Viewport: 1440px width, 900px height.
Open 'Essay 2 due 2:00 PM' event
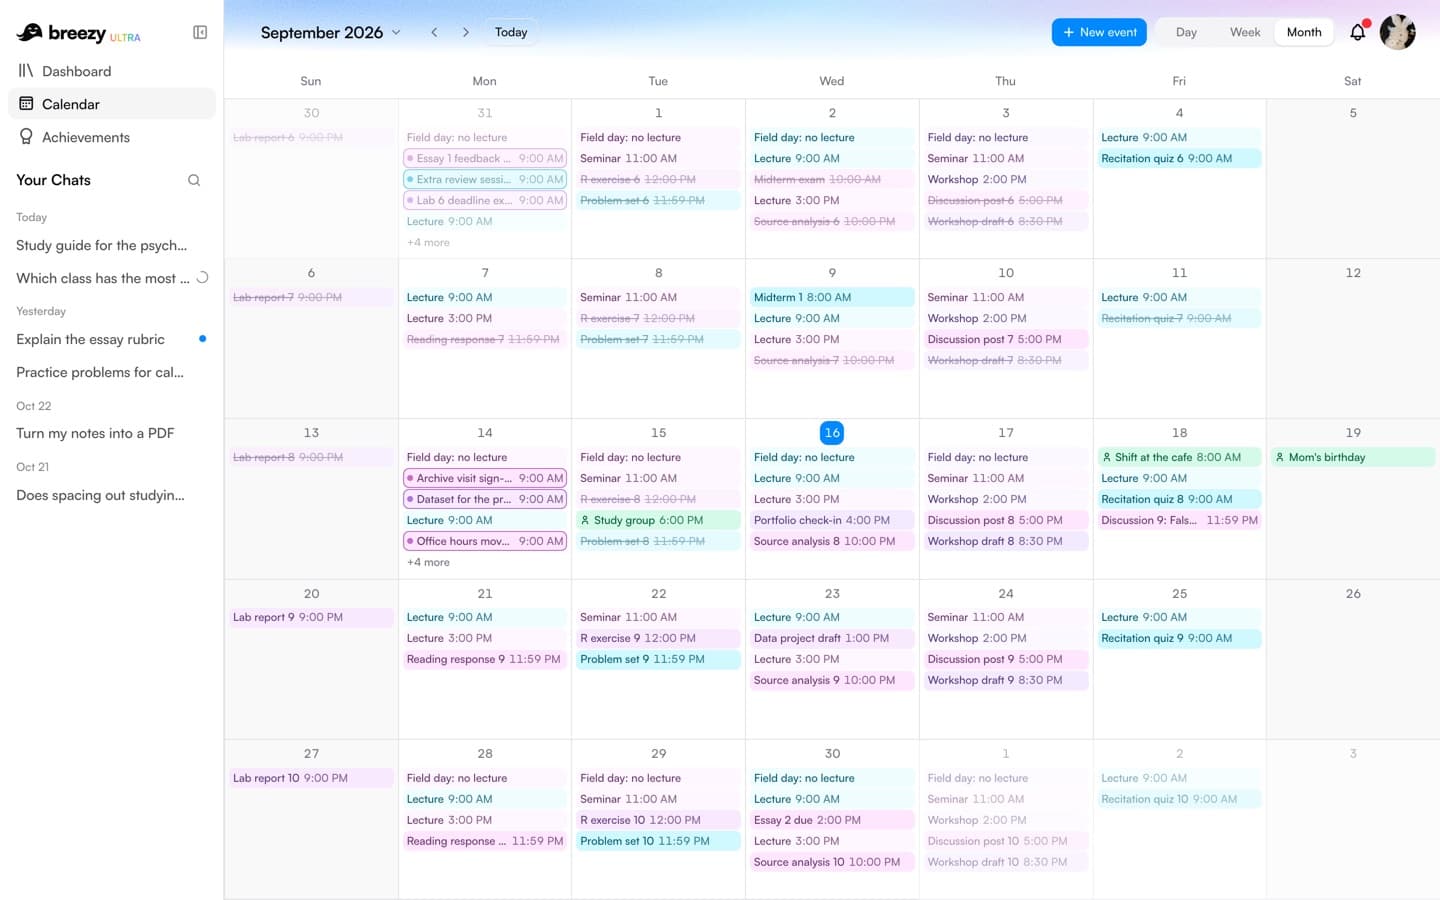832,820
